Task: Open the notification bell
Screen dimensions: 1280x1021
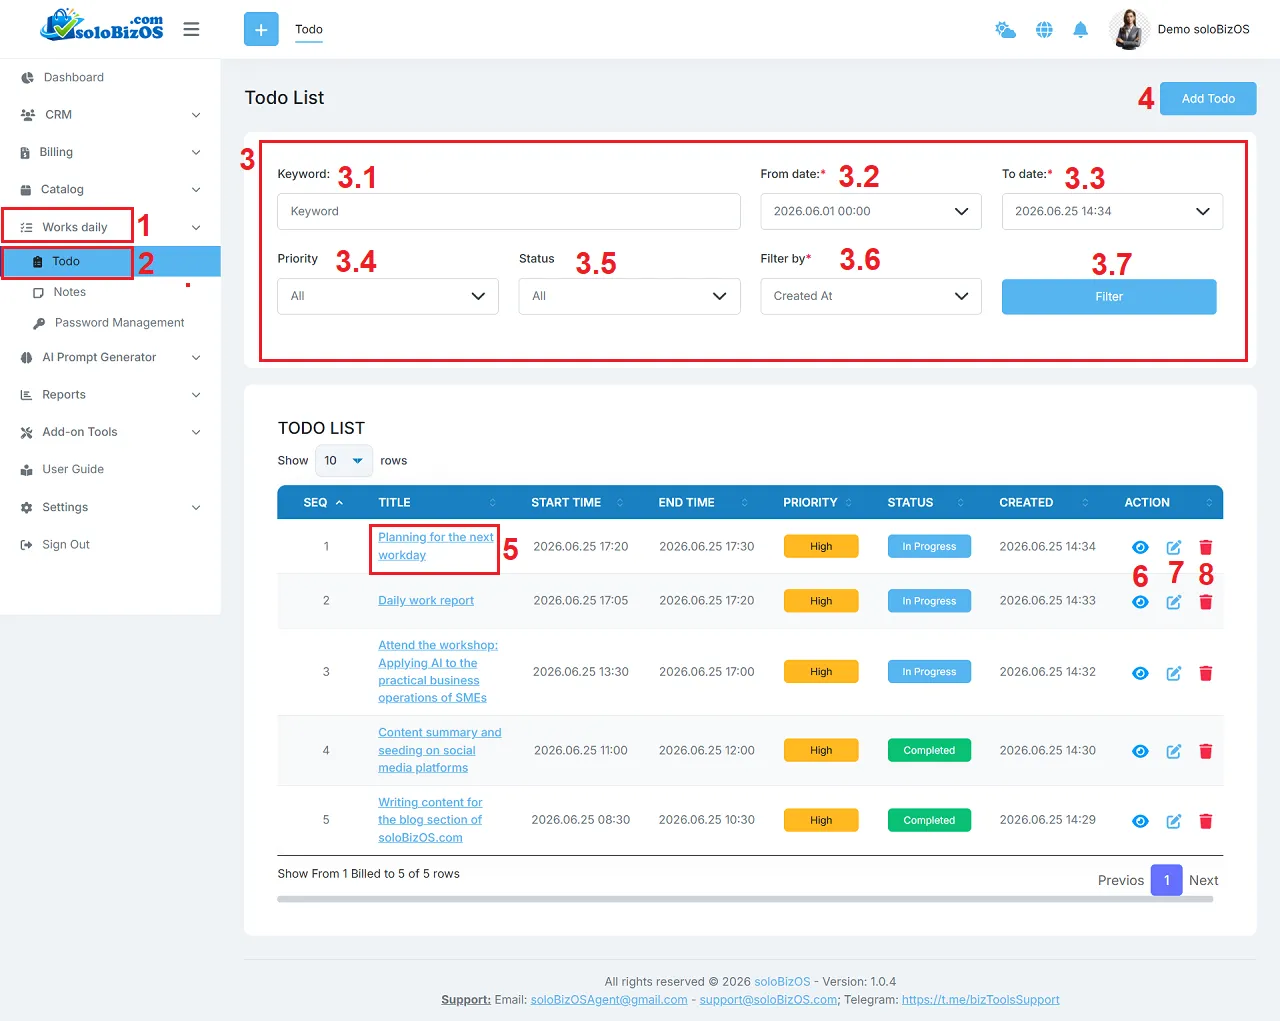Action: coord(1080,30)
